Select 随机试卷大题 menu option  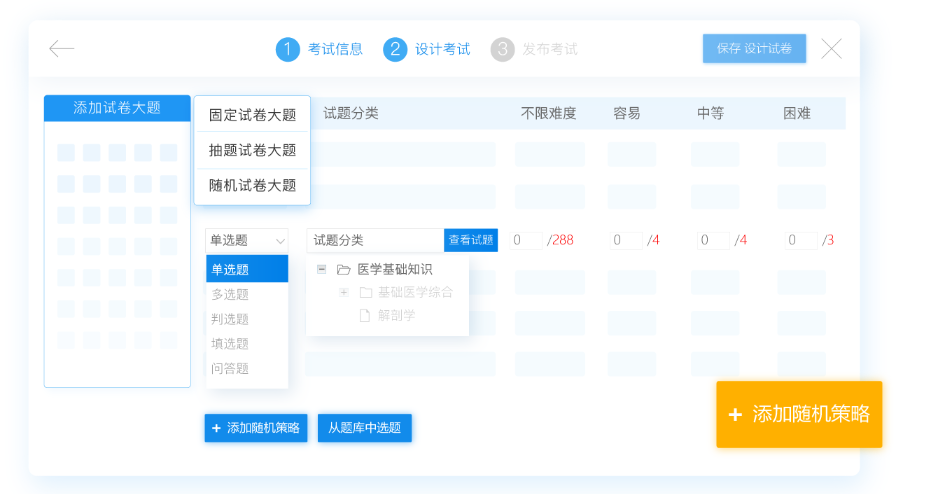pyautogui.click(x=252, y=185)
